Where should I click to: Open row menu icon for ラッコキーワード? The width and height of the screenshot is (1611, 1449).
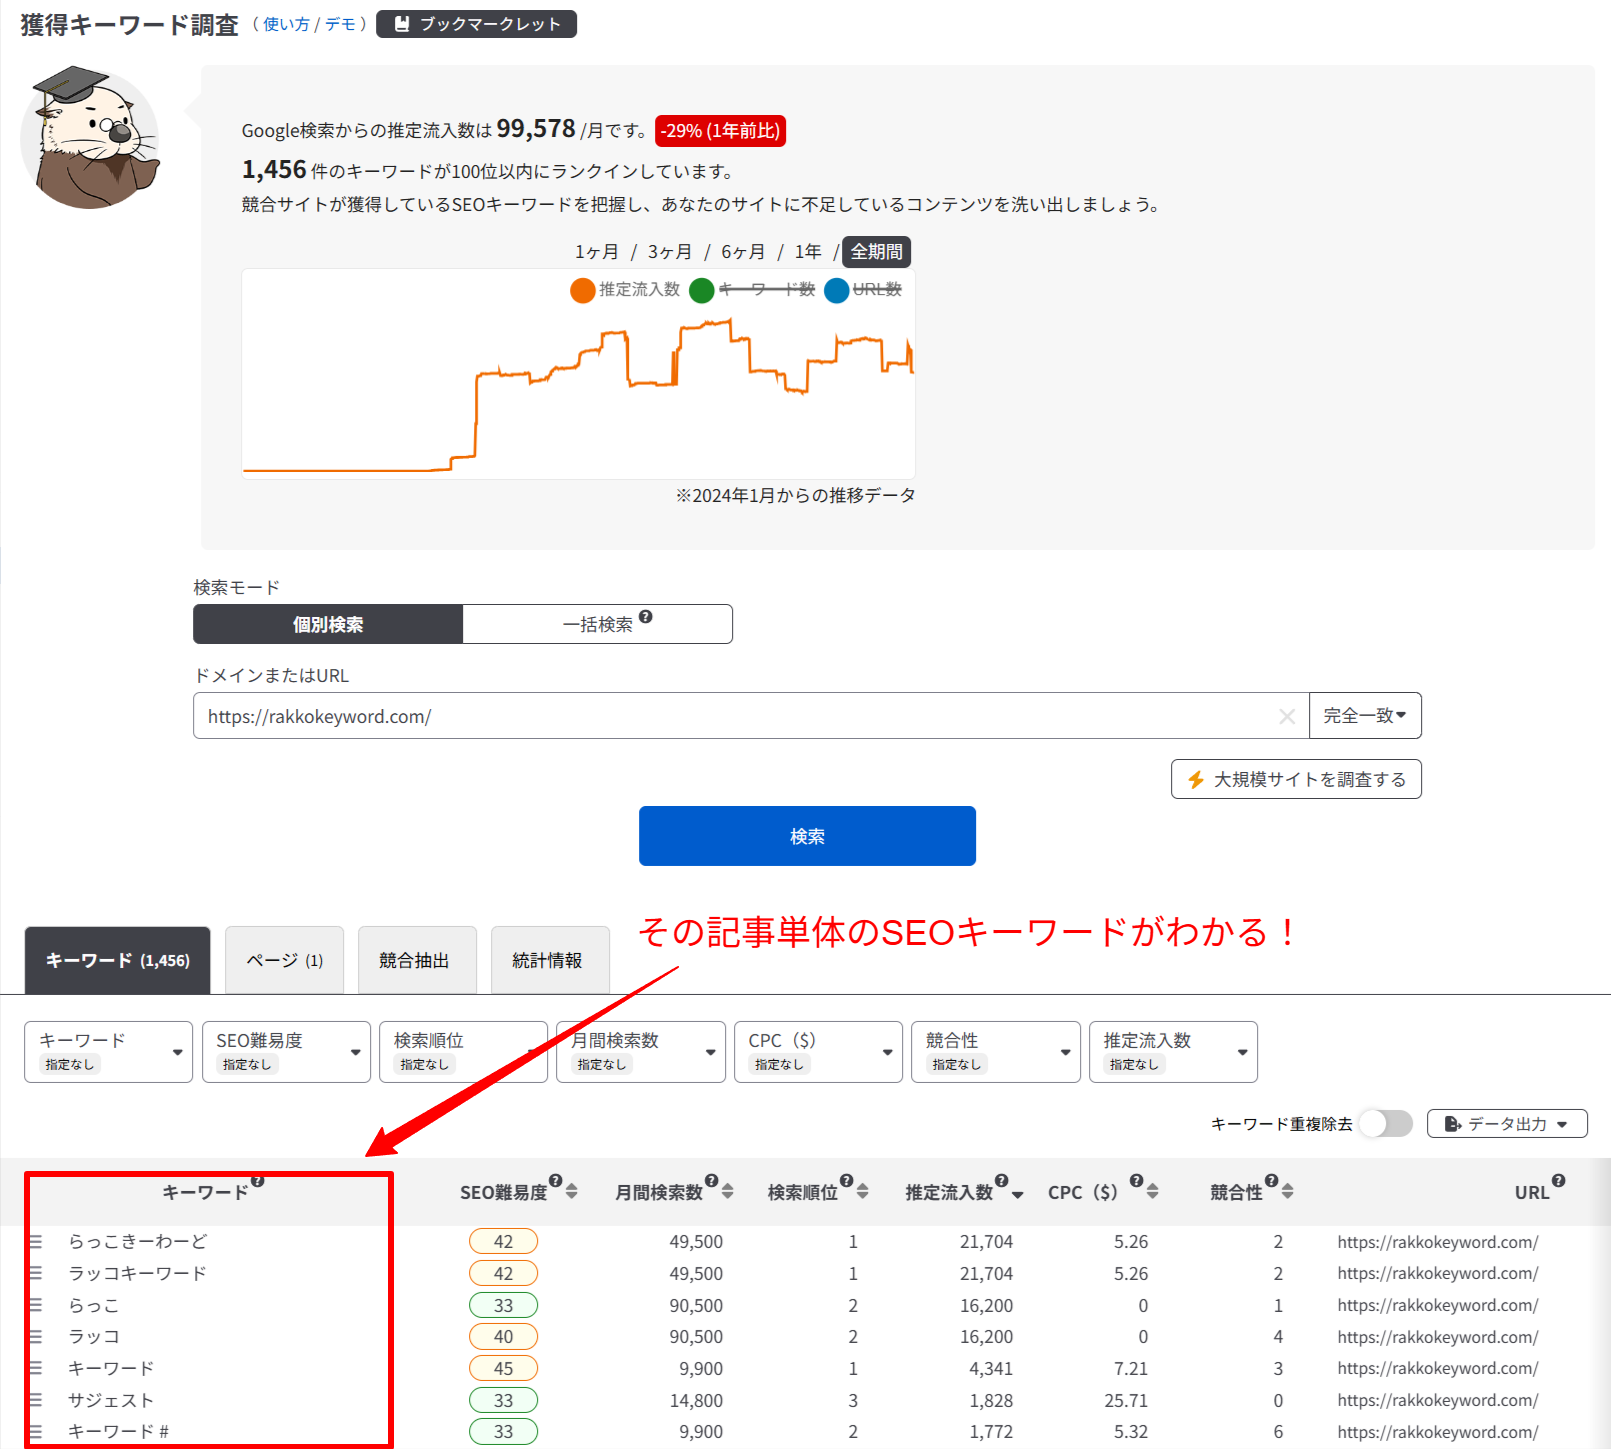36,1273
